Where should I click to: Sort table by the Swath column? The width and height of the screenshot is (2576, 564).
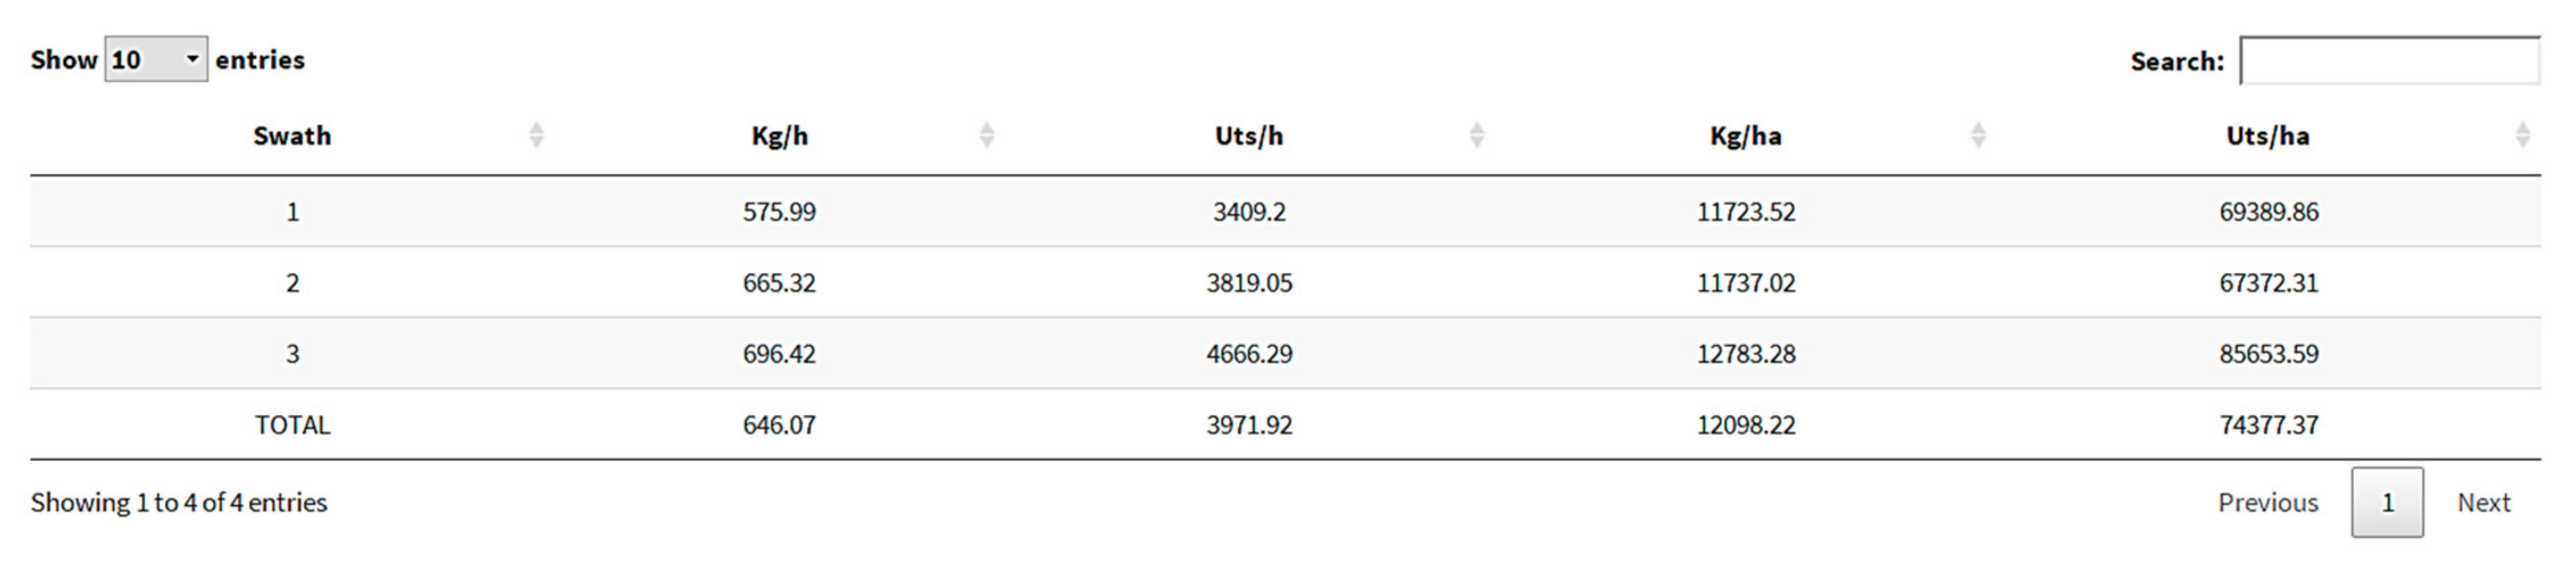[293, 136]
